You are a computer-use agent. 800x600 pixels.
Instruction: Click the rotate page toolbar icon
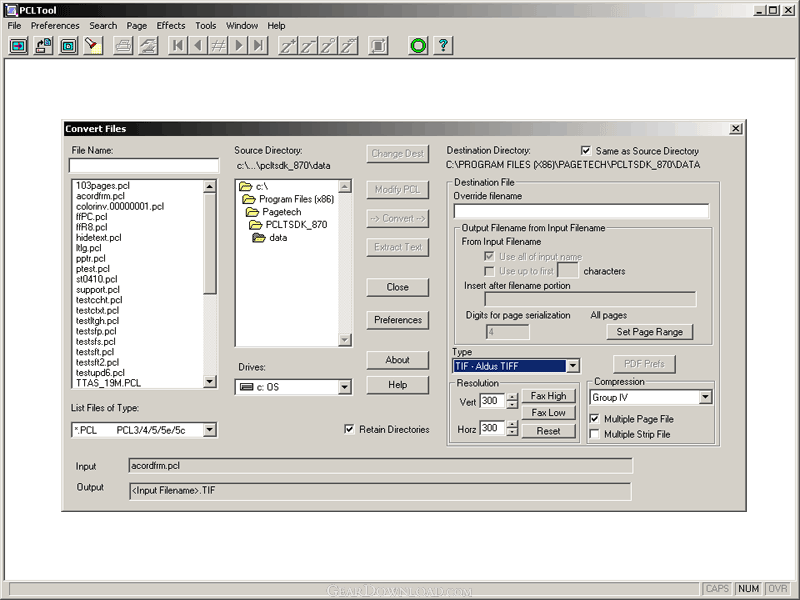coord(378,46)
